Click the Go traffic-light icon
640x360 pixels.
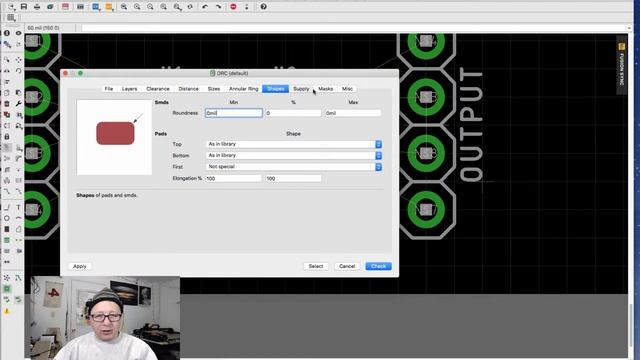247,7
